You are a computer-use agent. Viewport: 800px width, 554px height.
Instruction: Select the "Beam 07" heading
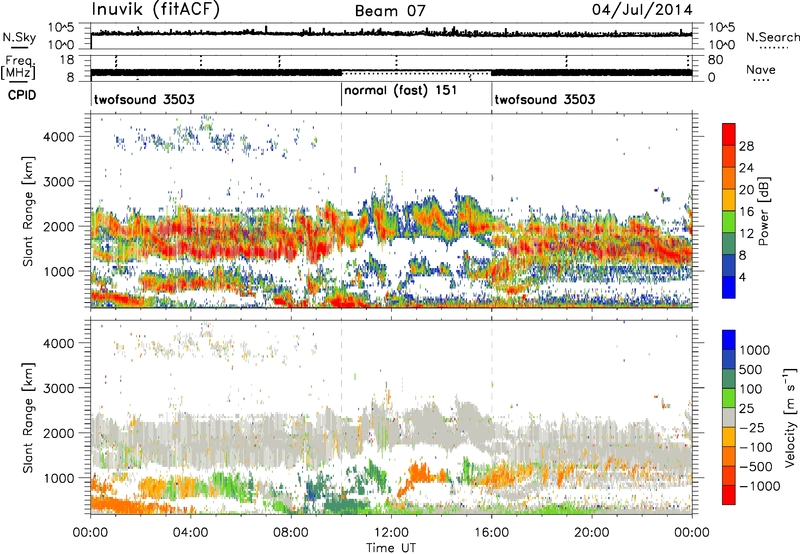(x=390, y=11)
